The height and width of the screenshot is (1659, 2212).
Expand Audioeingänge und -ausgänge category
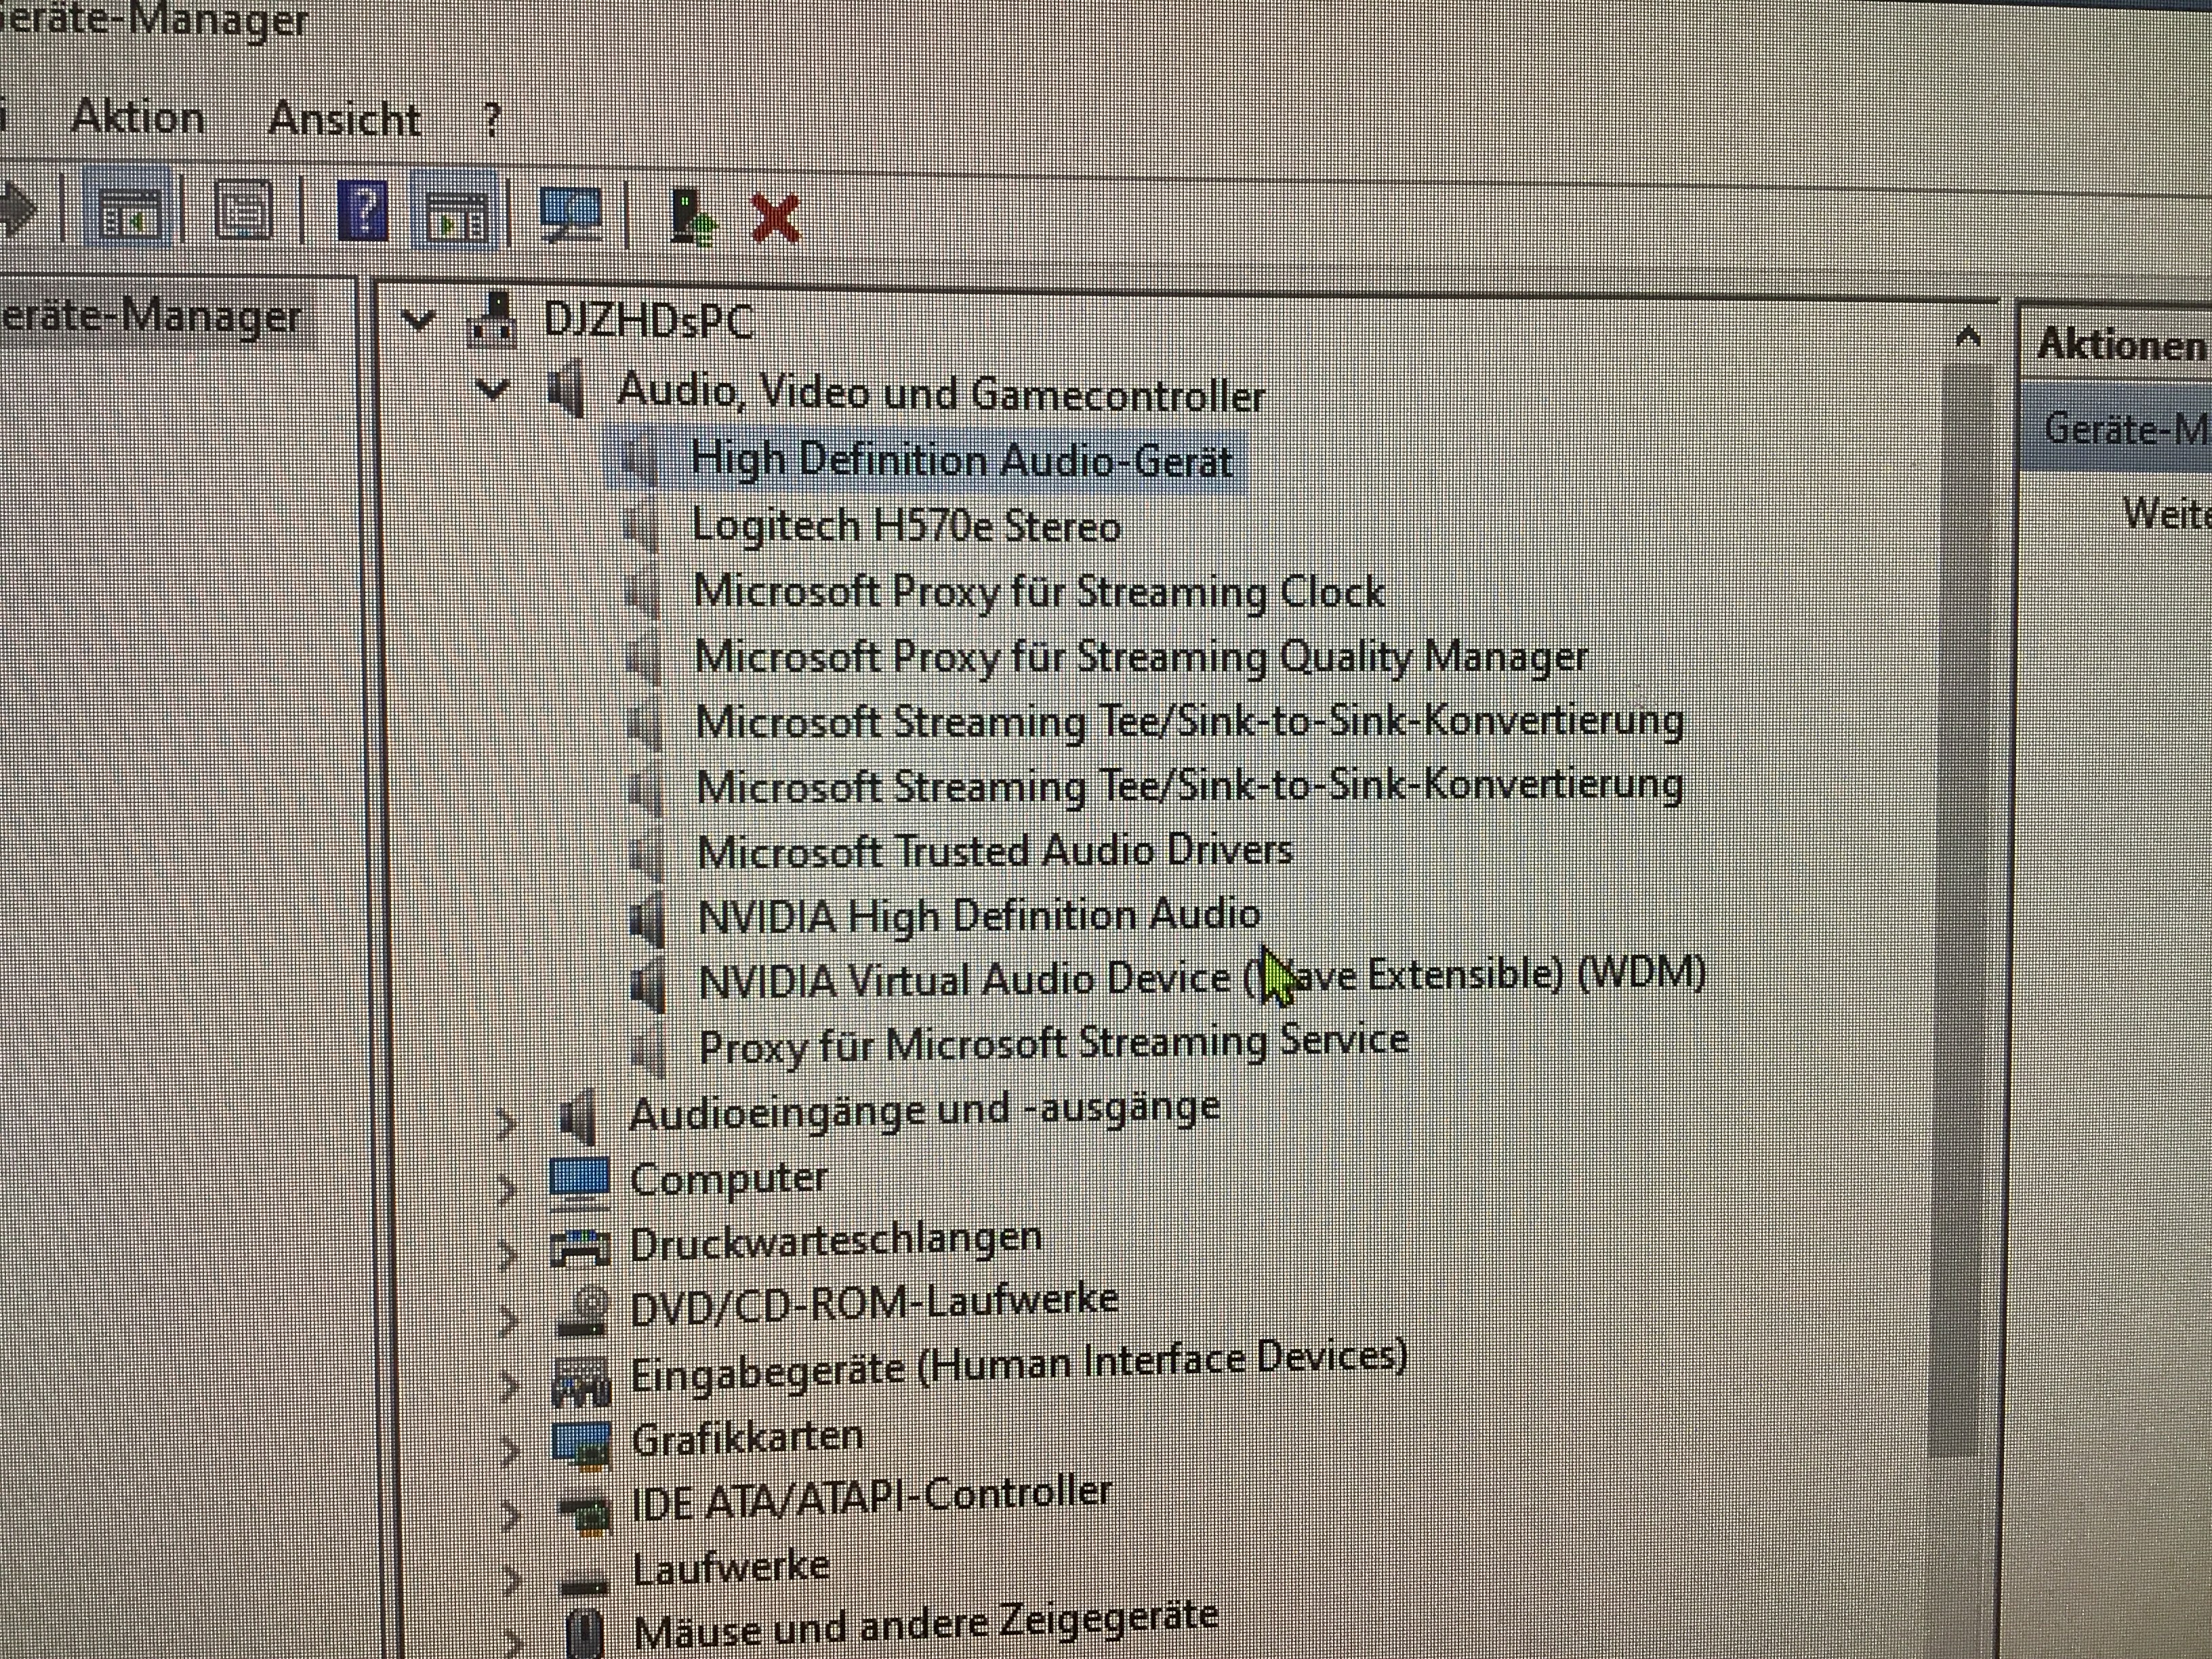506,1122
